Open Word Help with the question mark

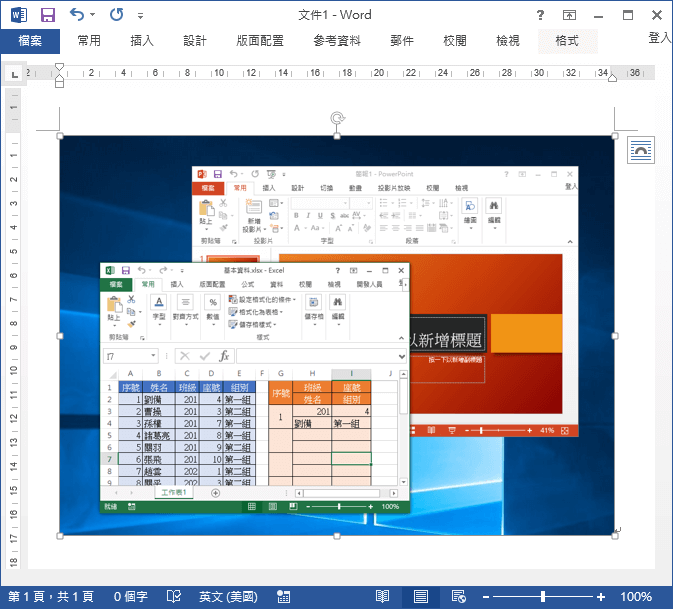pyautogui.click(x=540, y=15)
